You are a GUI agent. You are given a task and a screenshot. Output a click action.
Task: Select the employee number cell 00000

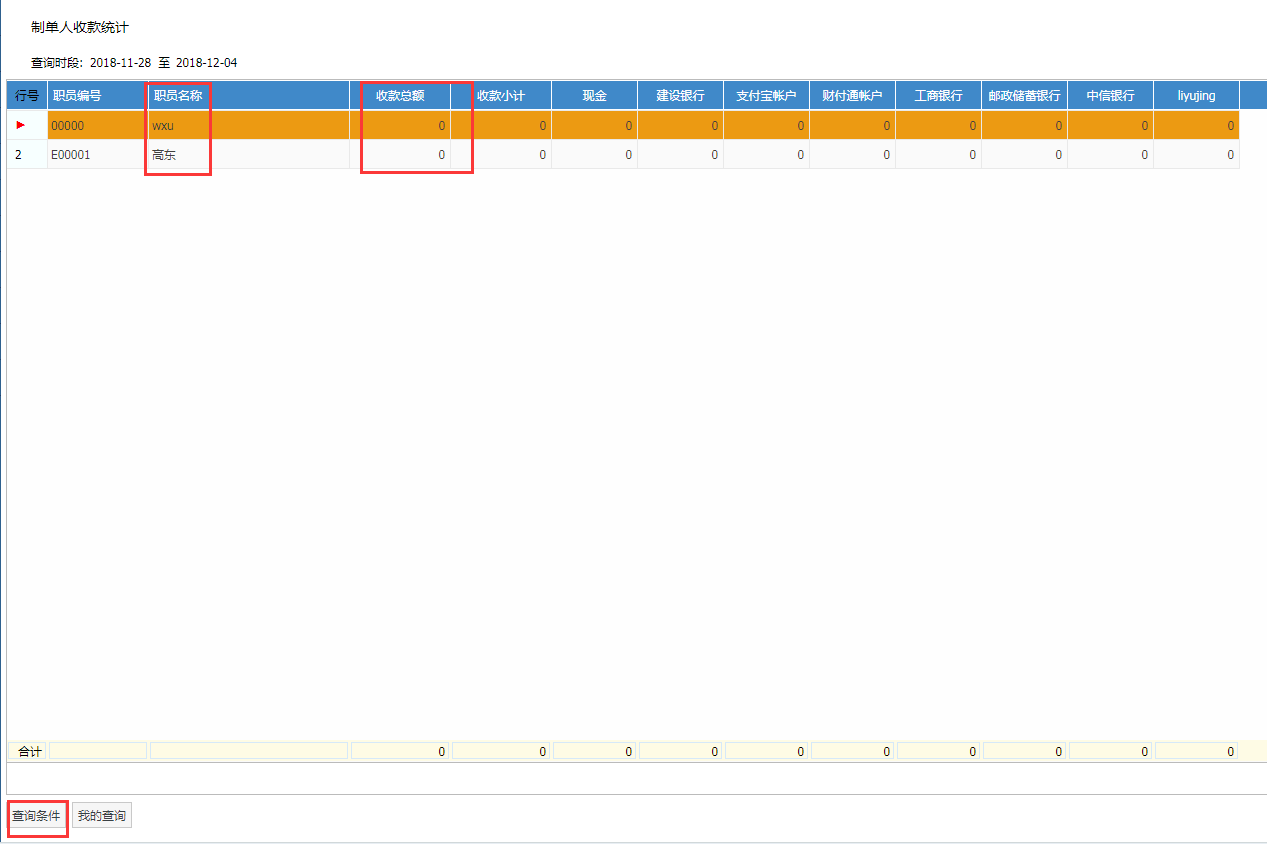(97, 126)
